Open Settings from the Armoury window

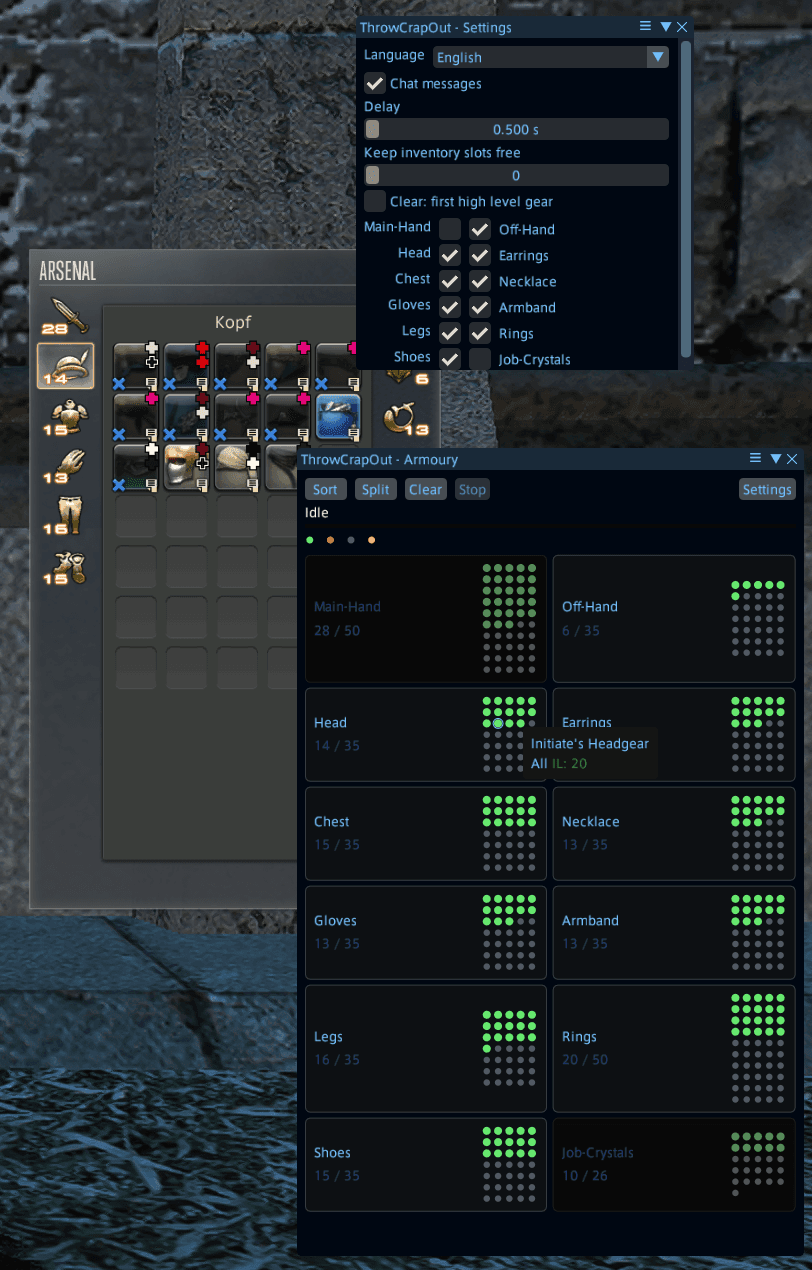click(x=767, y=489)
